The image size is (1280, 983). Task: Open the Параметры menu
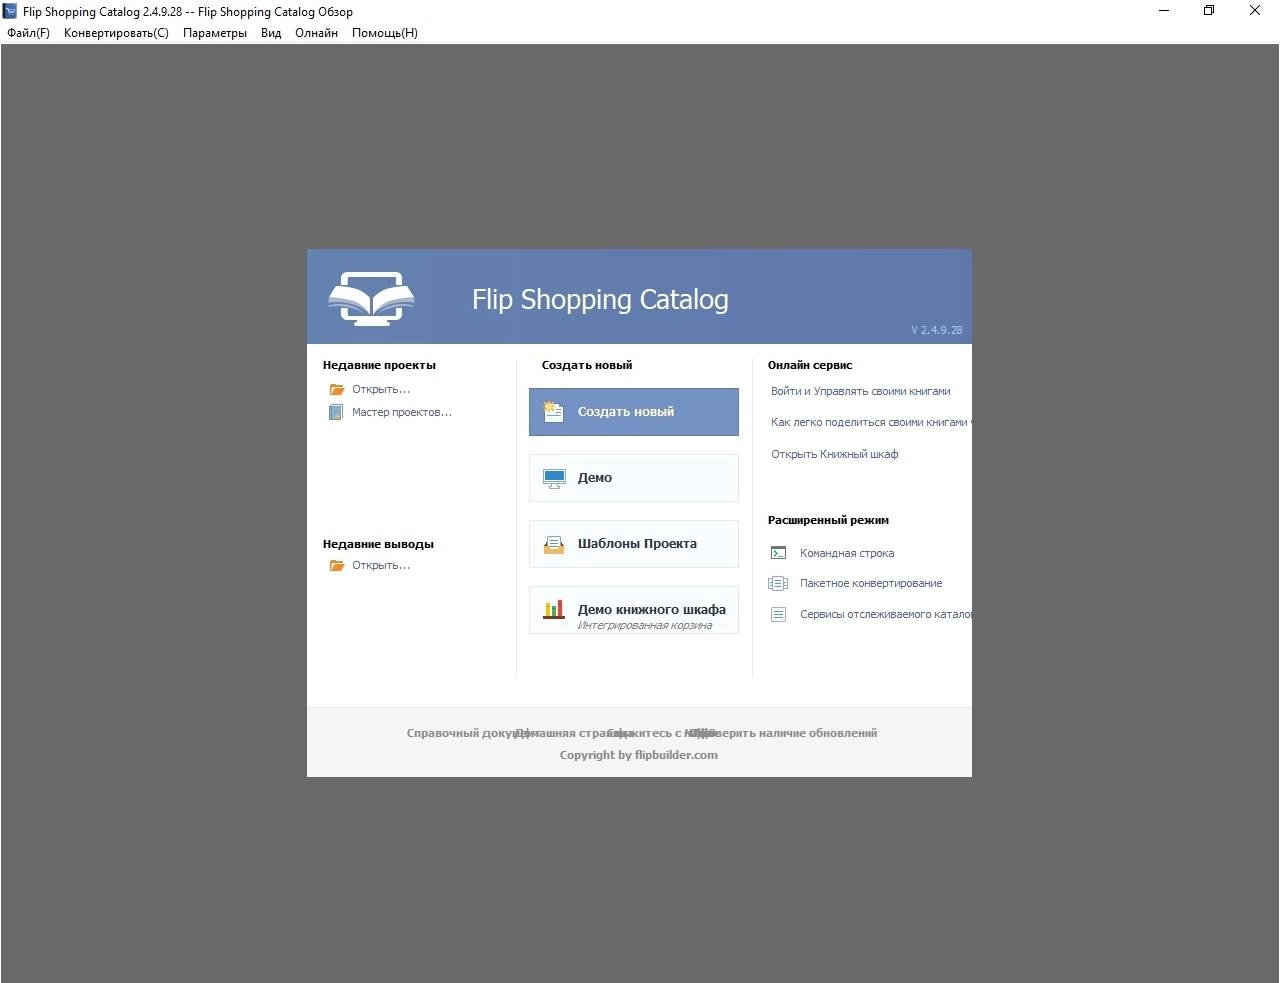(215, 33)
